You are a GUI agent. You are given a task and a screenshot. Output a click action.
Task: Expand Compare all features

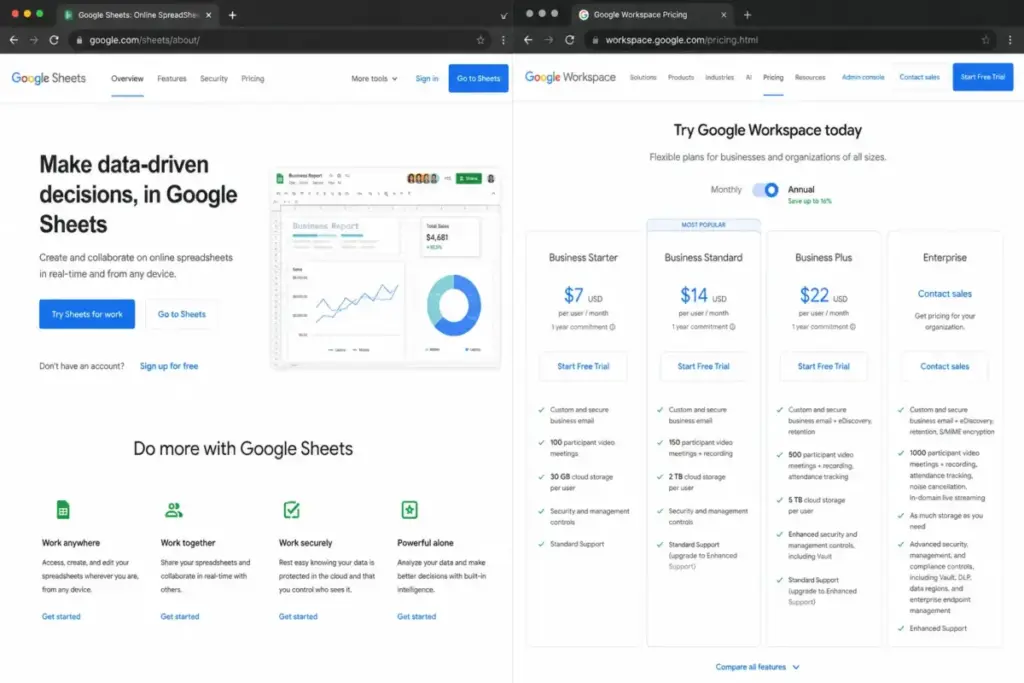tap(757, 667)
